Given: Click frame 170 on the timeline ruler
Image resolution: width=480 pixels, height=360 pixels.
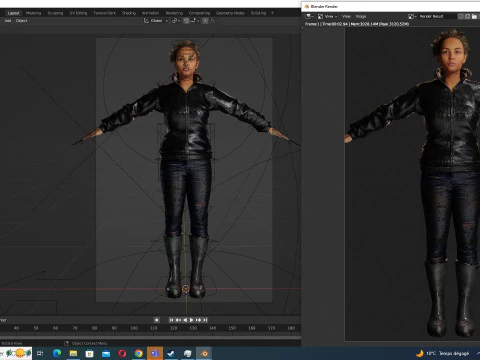Looking at the screenshot, I should pyautogui.click(x=271, y=328).
